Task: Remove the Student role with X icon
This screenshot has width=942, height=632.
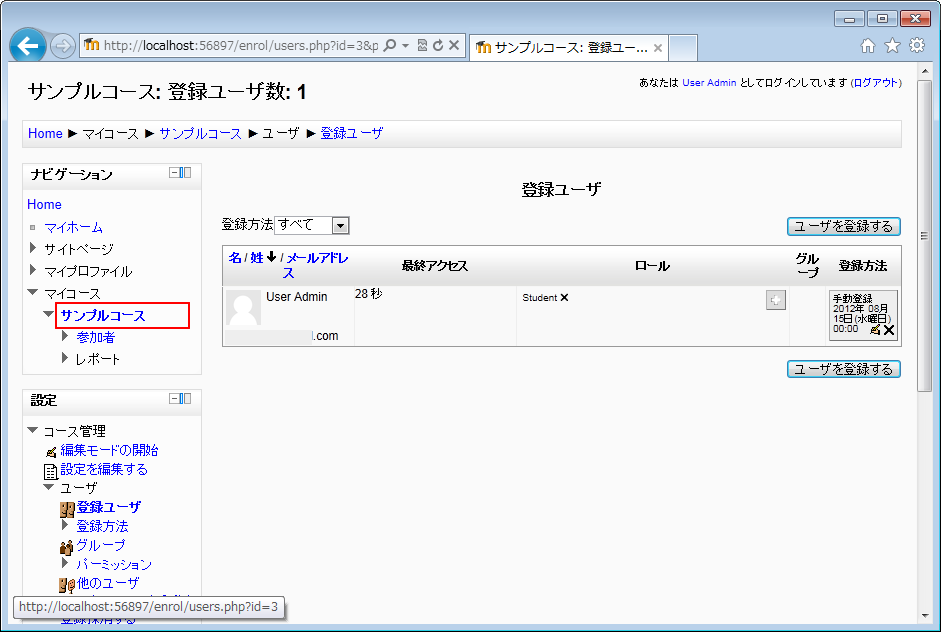Action: [x=564, y=298]
